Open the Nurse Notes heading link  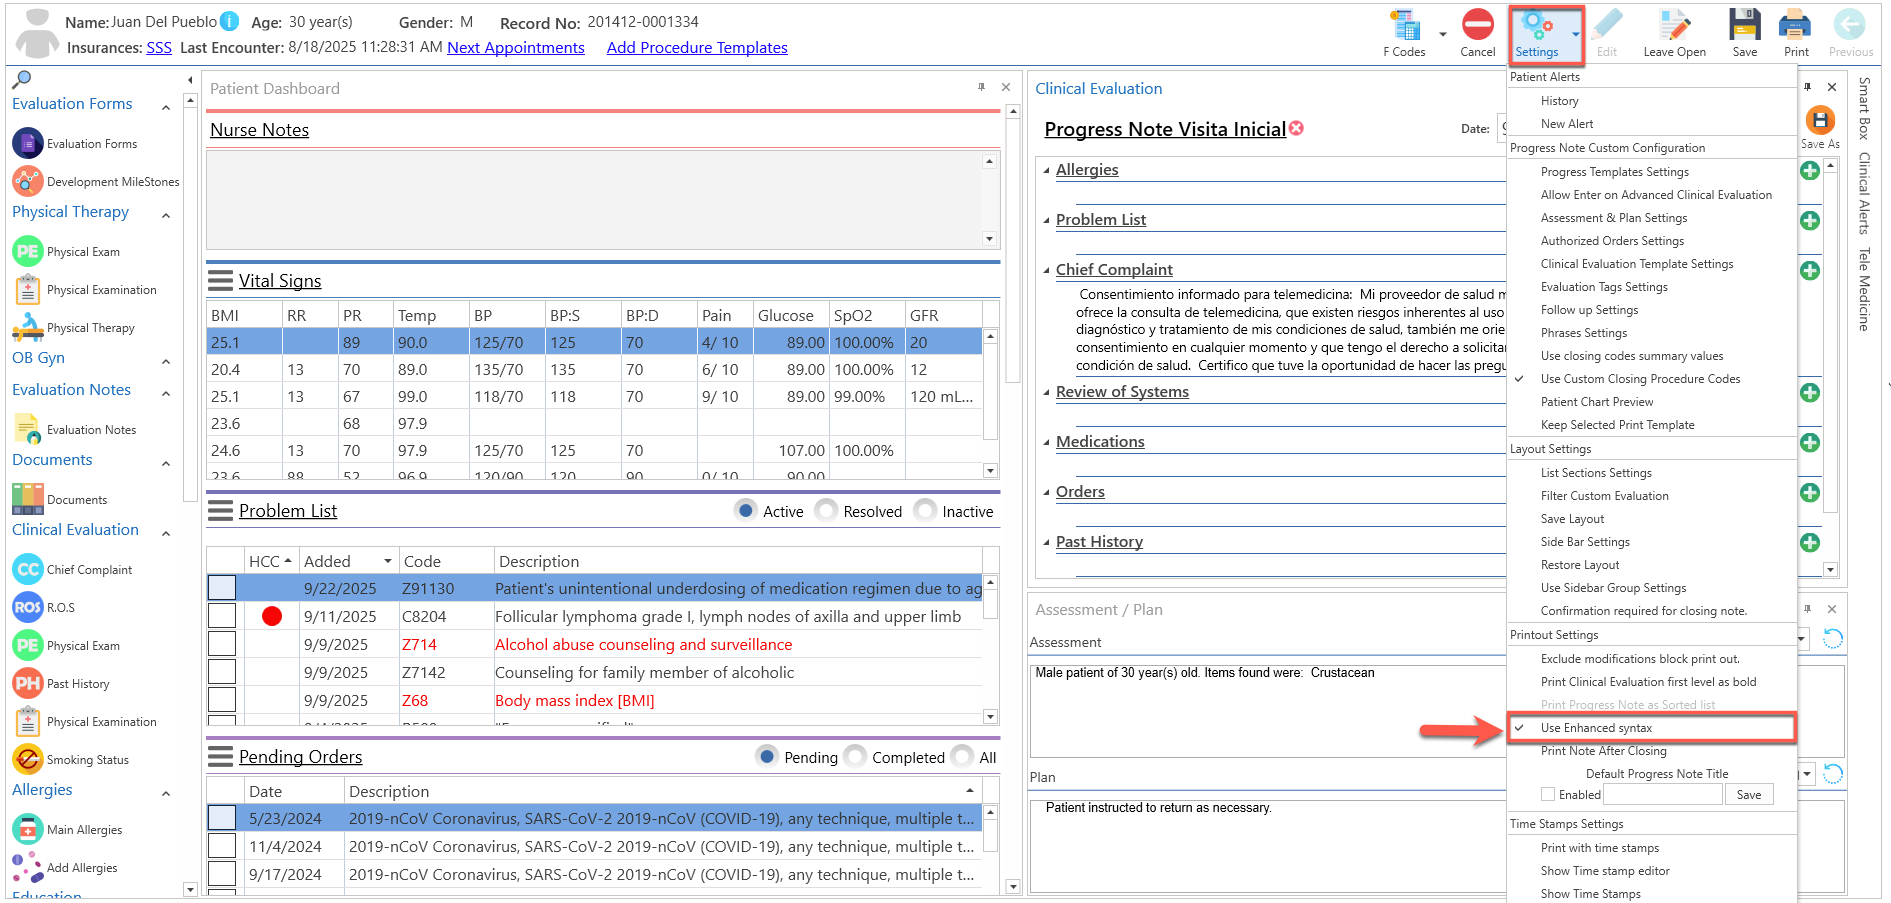(259, 130)
